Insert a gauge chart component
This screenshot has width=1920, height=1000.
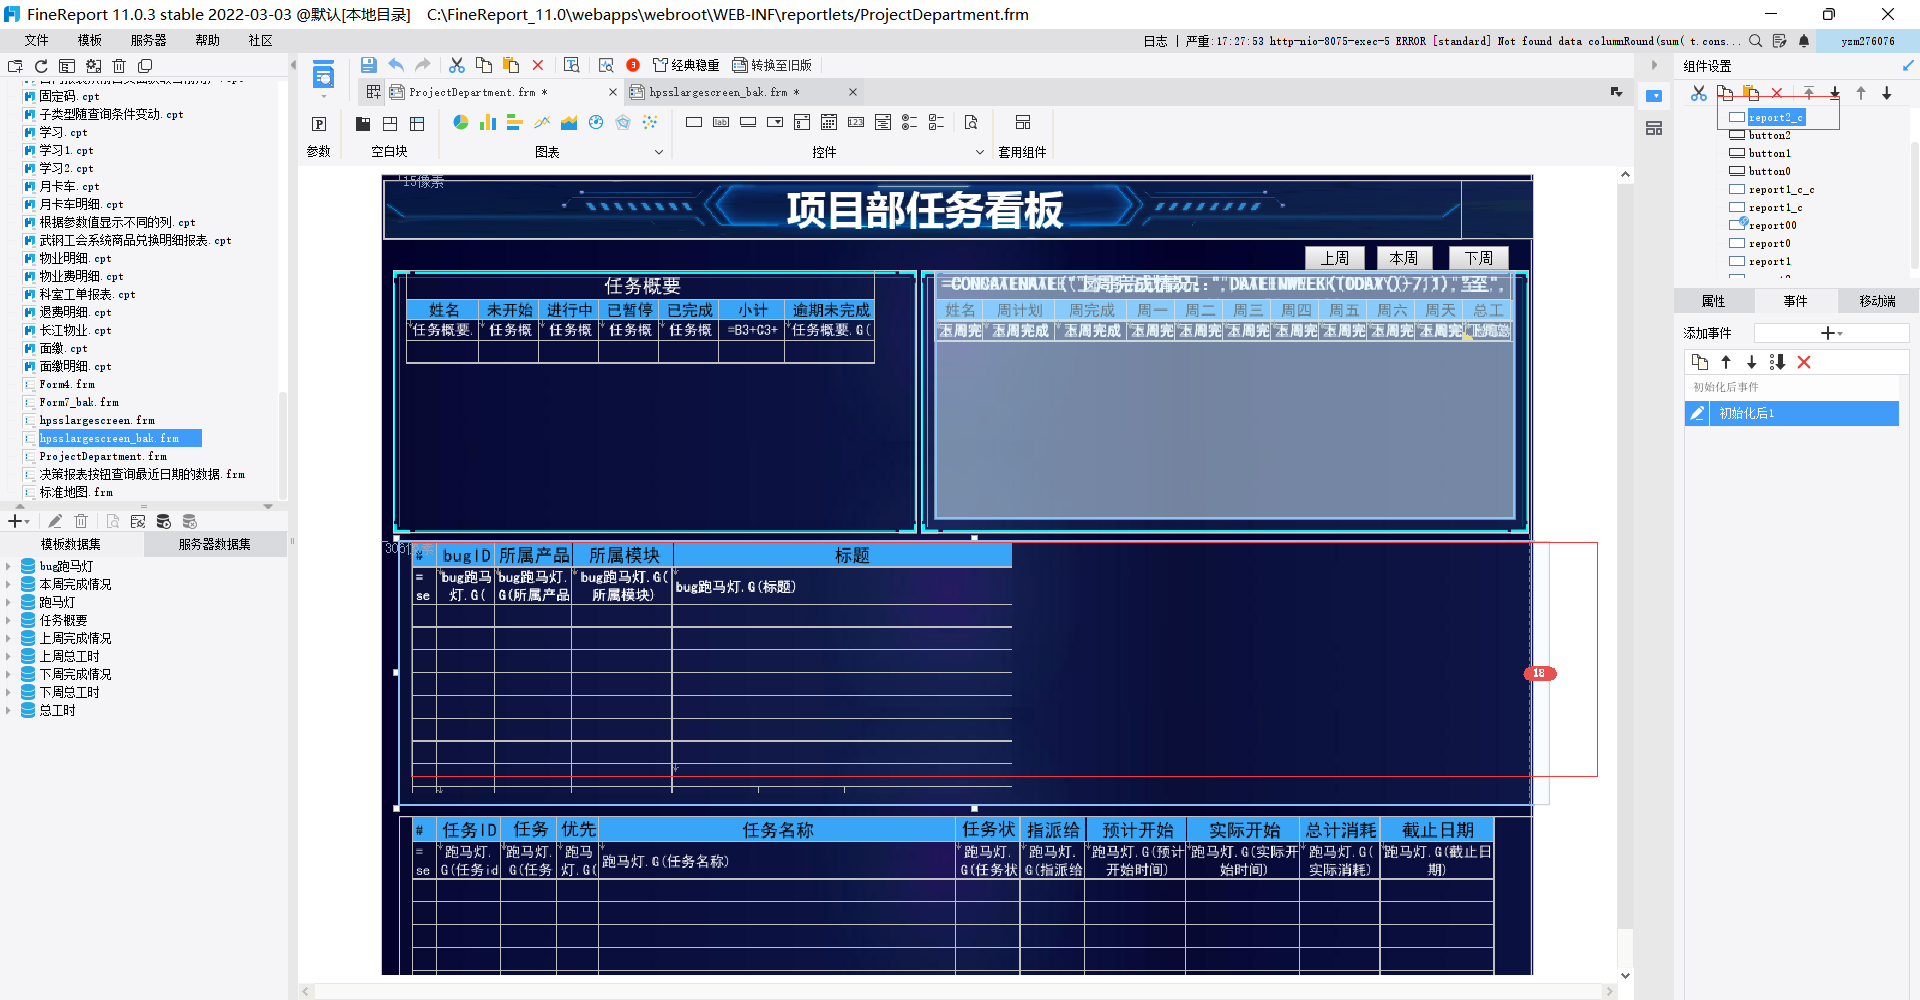coord(596,122)
